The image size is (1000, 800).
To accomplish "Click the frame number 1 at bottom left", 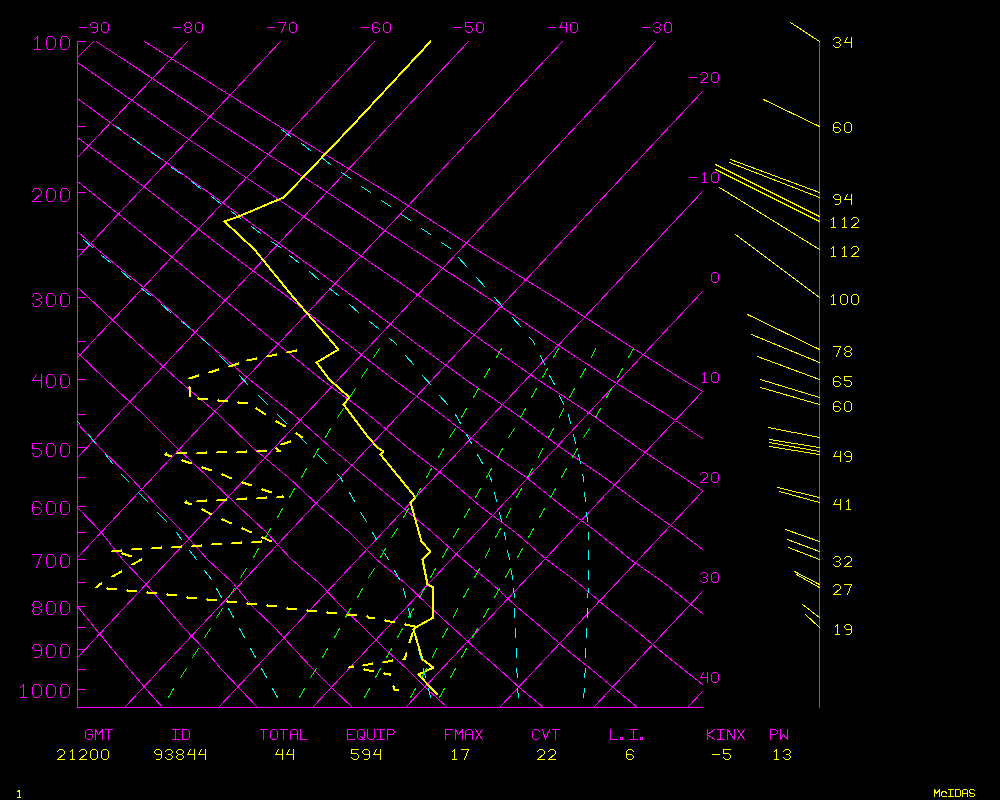I will (x=17, y=793).
